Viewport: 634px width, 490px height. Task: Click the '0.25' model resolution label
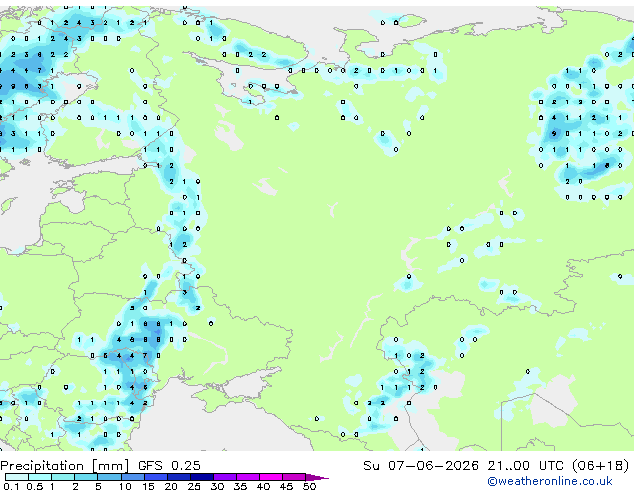point(186,466)
